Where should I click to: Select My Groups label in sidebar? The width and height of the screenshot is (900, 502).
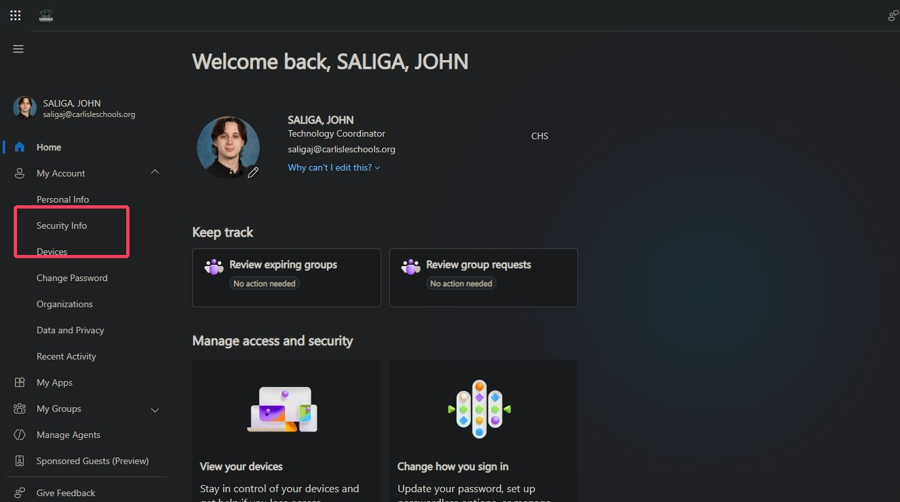(59, 408)
